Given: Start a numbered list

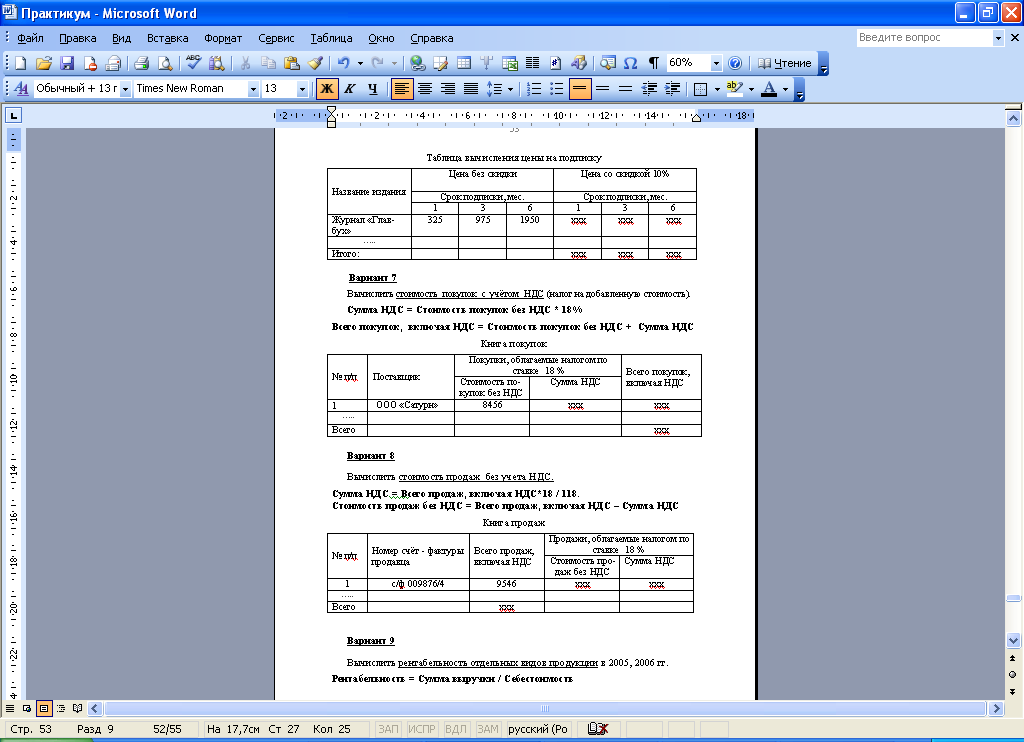Looking at the screenshot, I should tap(534, 88).
